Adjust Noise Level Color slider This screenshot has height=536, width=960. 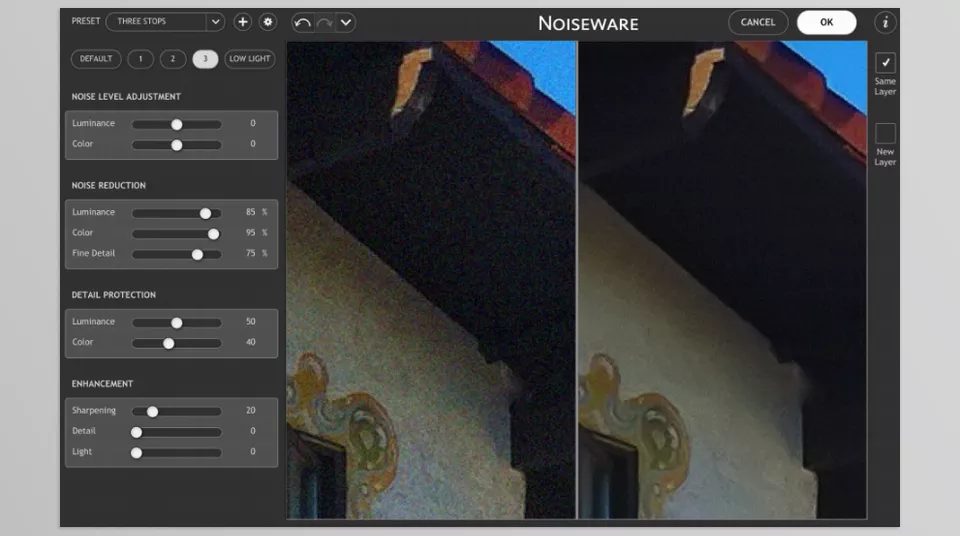click(x=177, y=145)
